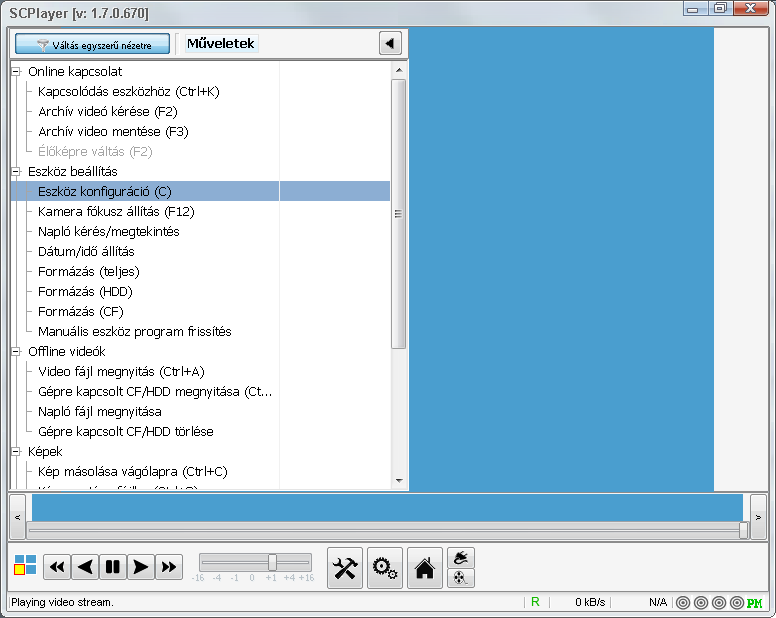The image size is (776, 618).
Task: Click the tree vertical scrollbar thumb
Action: [x=398, y=214]
